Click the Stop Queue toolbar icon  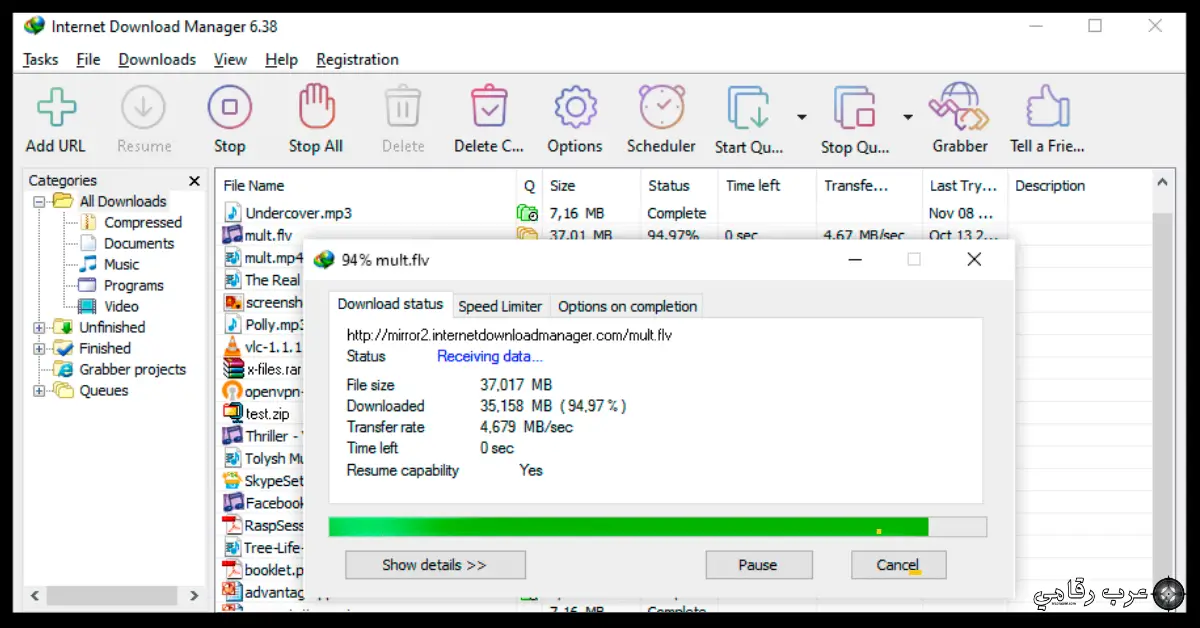(x=854, y=107)
